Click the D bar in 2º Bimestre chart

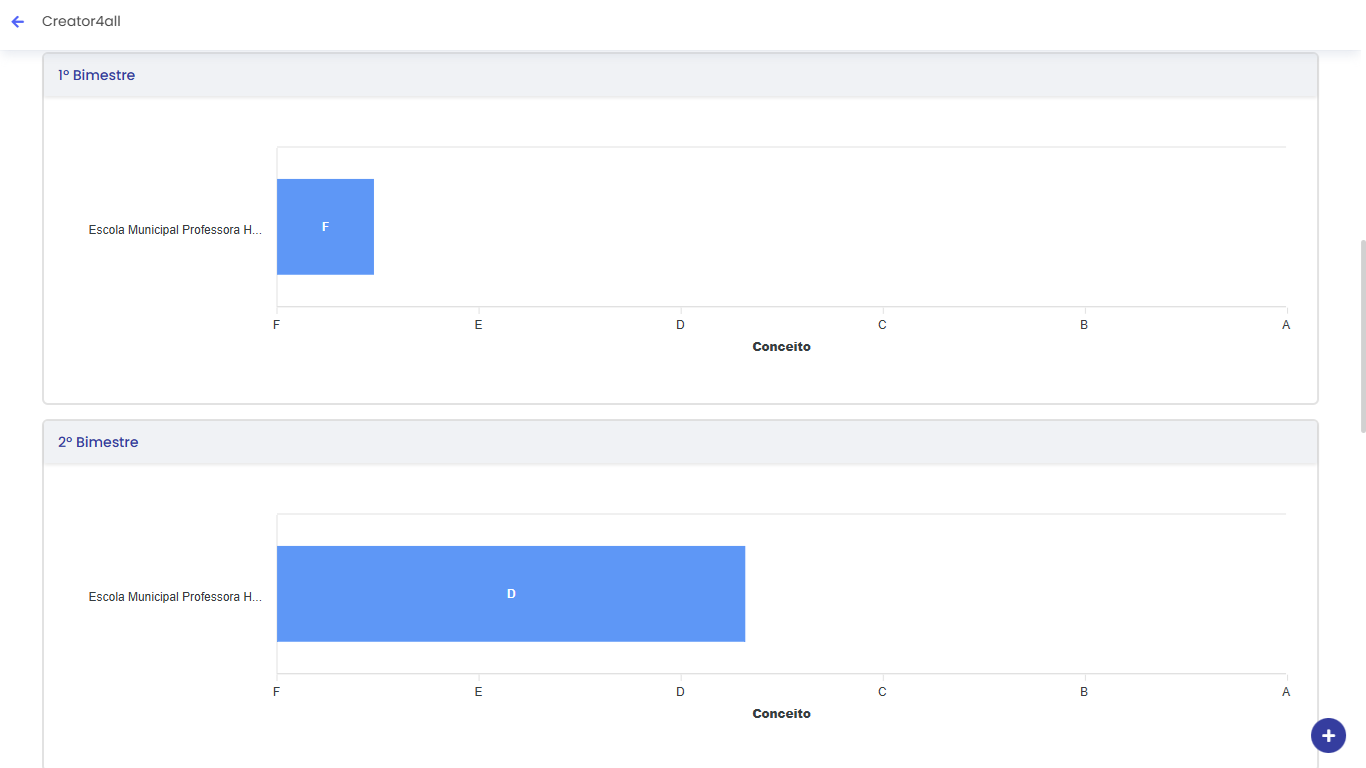511,594
